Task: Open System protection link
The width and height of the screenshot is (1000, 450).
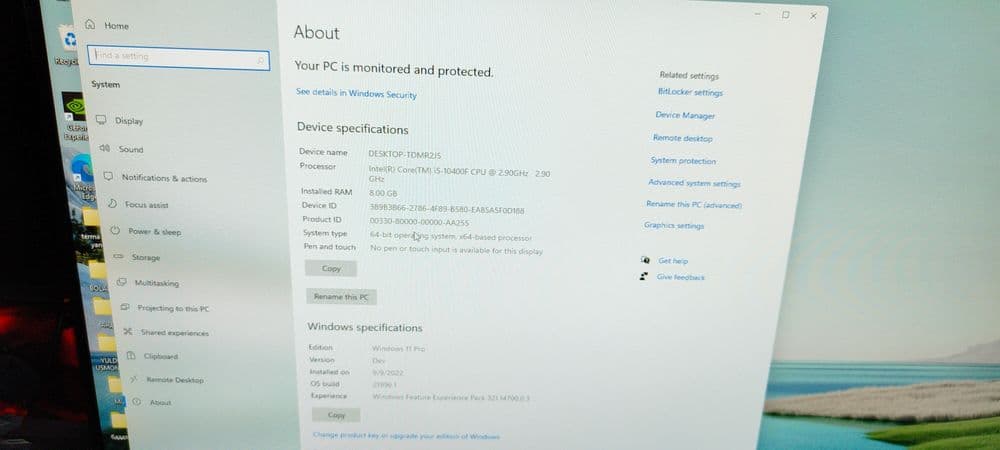Action: [x=683, y=161]
